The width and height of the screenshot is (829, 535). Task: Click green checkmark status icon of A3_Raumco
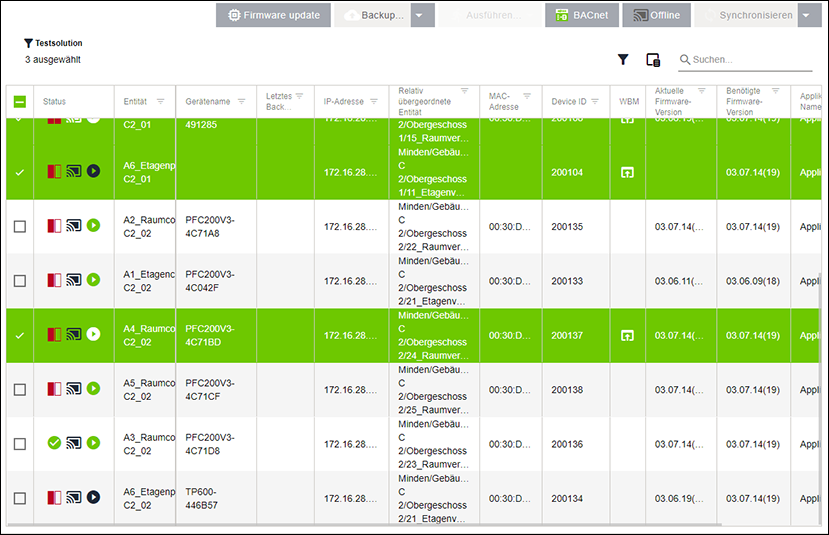pyautogui.click(x=54, y=443)
